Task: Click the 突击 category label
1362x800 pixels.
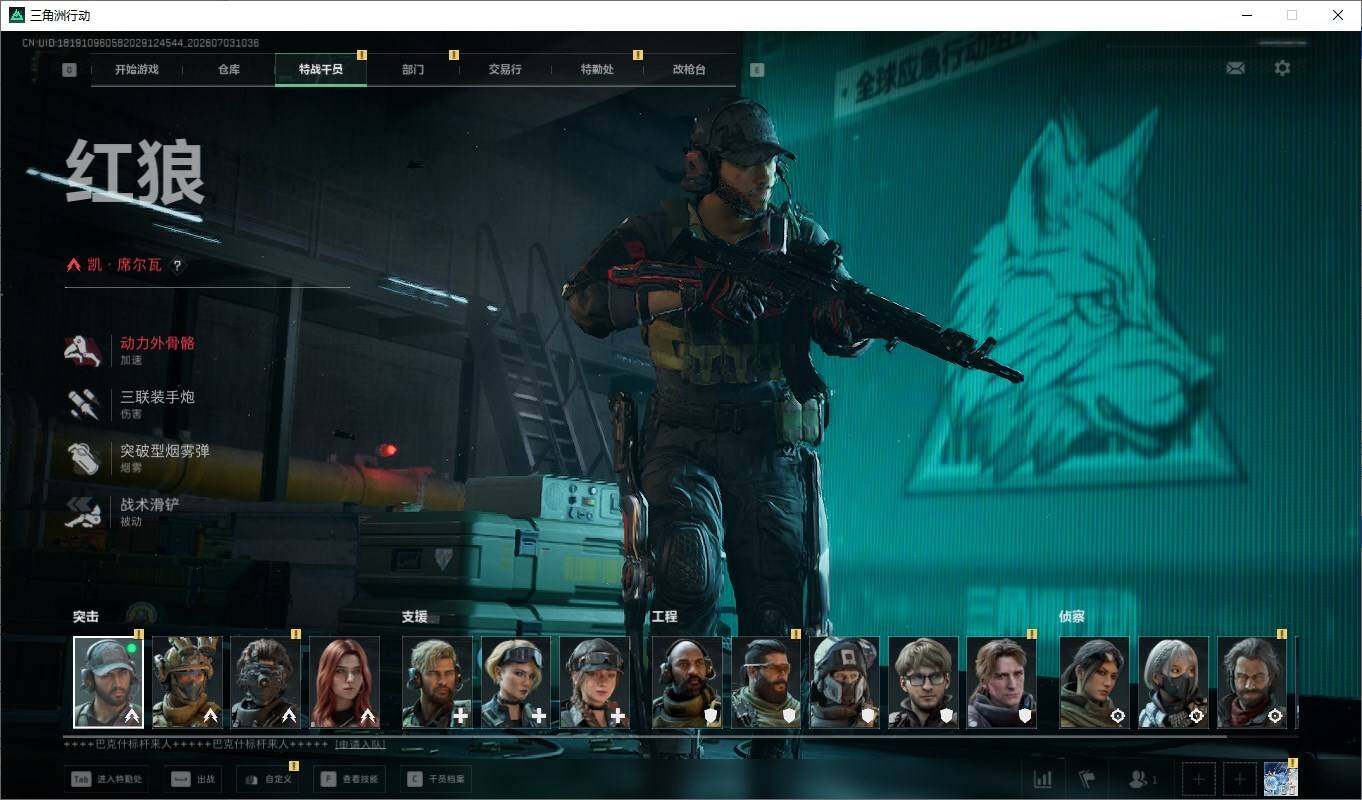Action: 86,617
